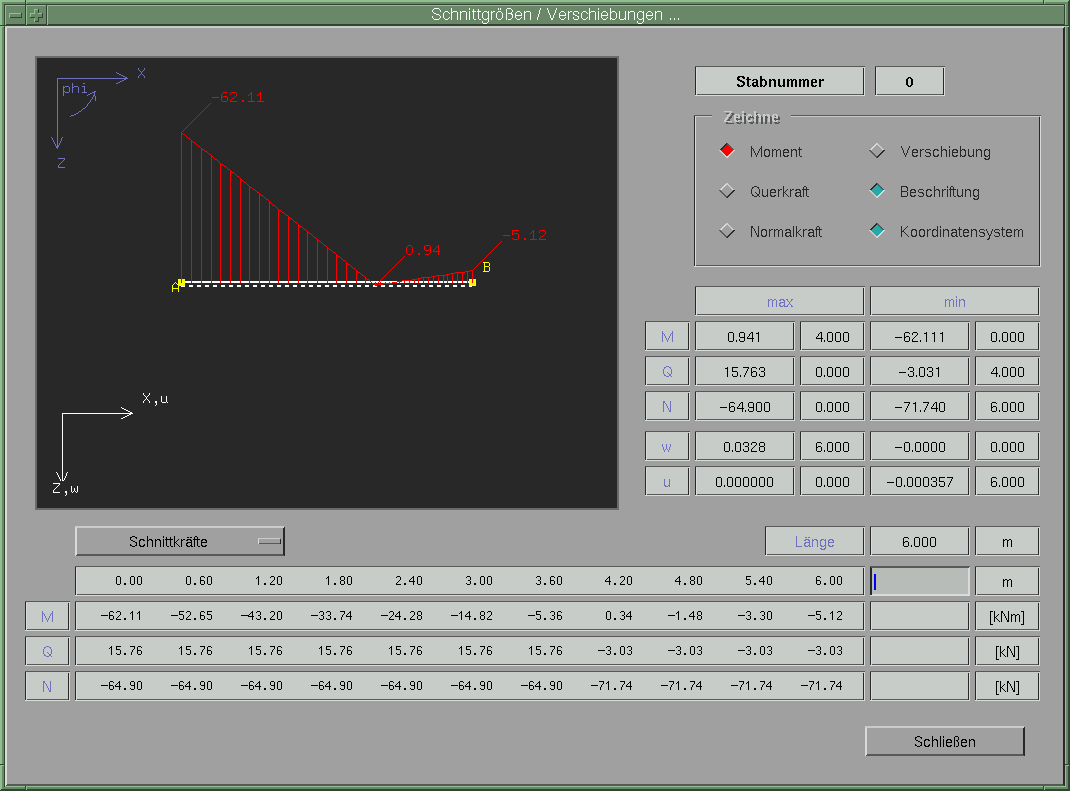The image size is (1070, 791).
Task: Click the min column header
Action: pyautogui.click(x=954, y=301)
